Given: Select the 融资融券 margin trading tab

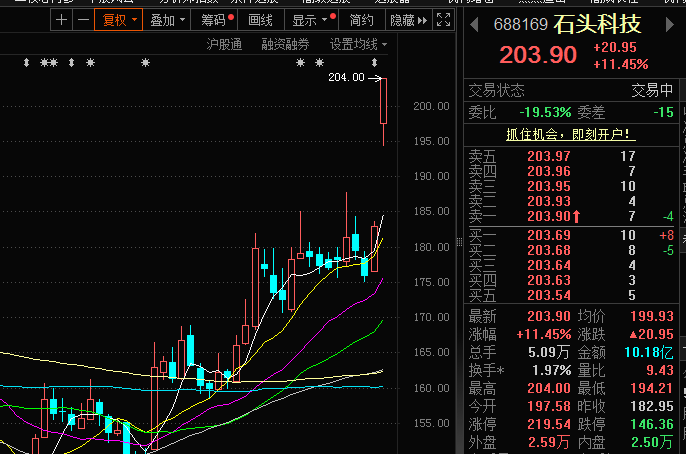Looking at the screenshot, I should [286, 44].
